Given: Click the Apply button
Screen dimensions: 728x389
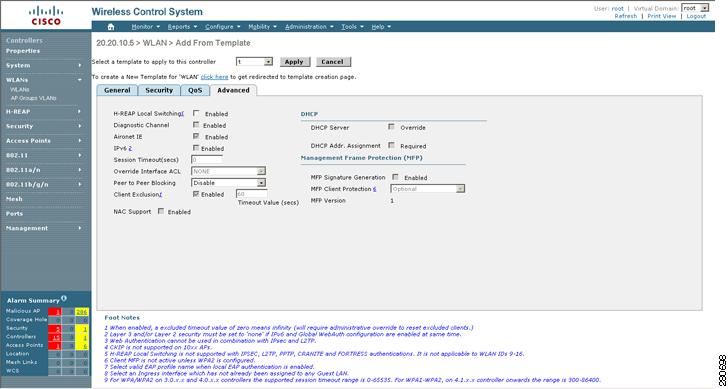Looking at the screenshot, I should tap(294, 62).
